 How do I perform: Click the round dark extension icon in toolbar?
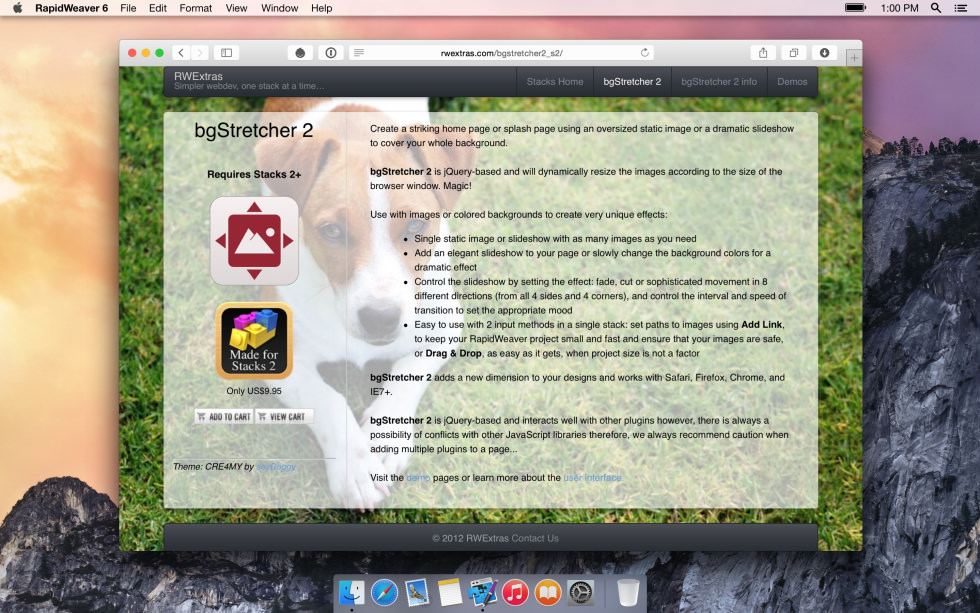[300, 53]
